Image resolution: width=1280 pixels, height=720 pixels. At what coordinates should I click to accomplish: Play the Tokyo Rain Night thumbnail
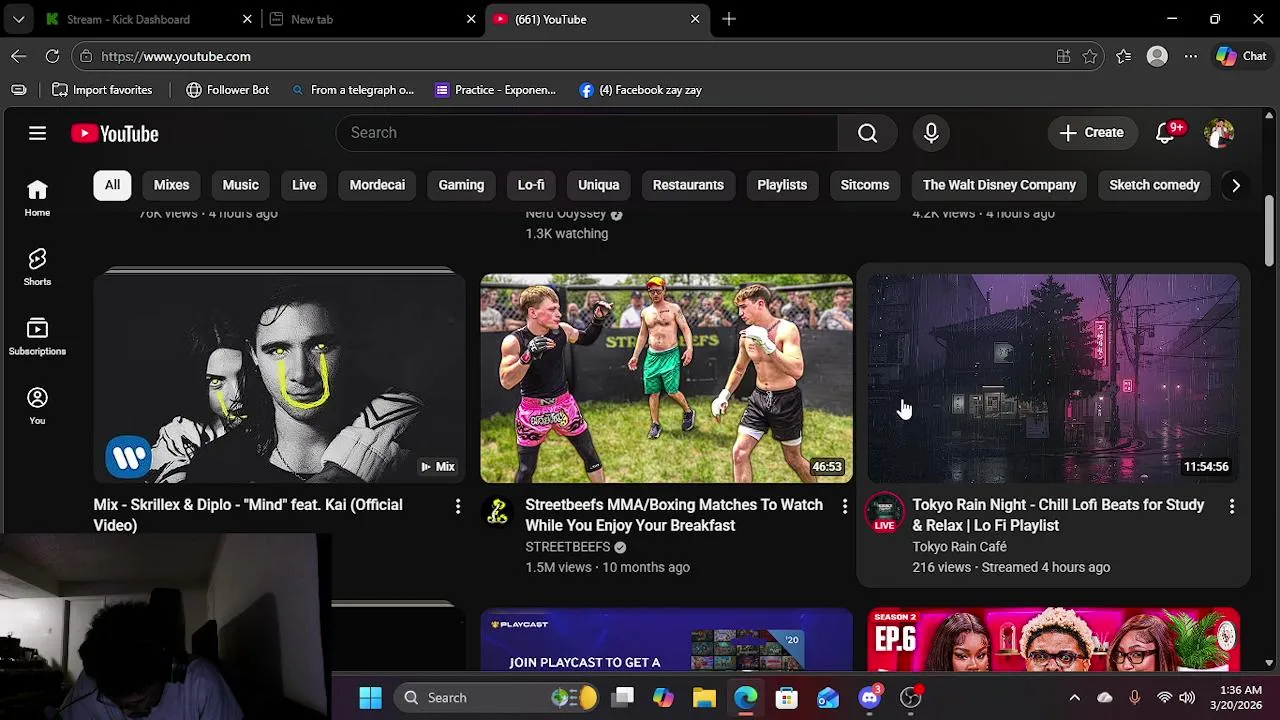click(x=1053, y=378)
